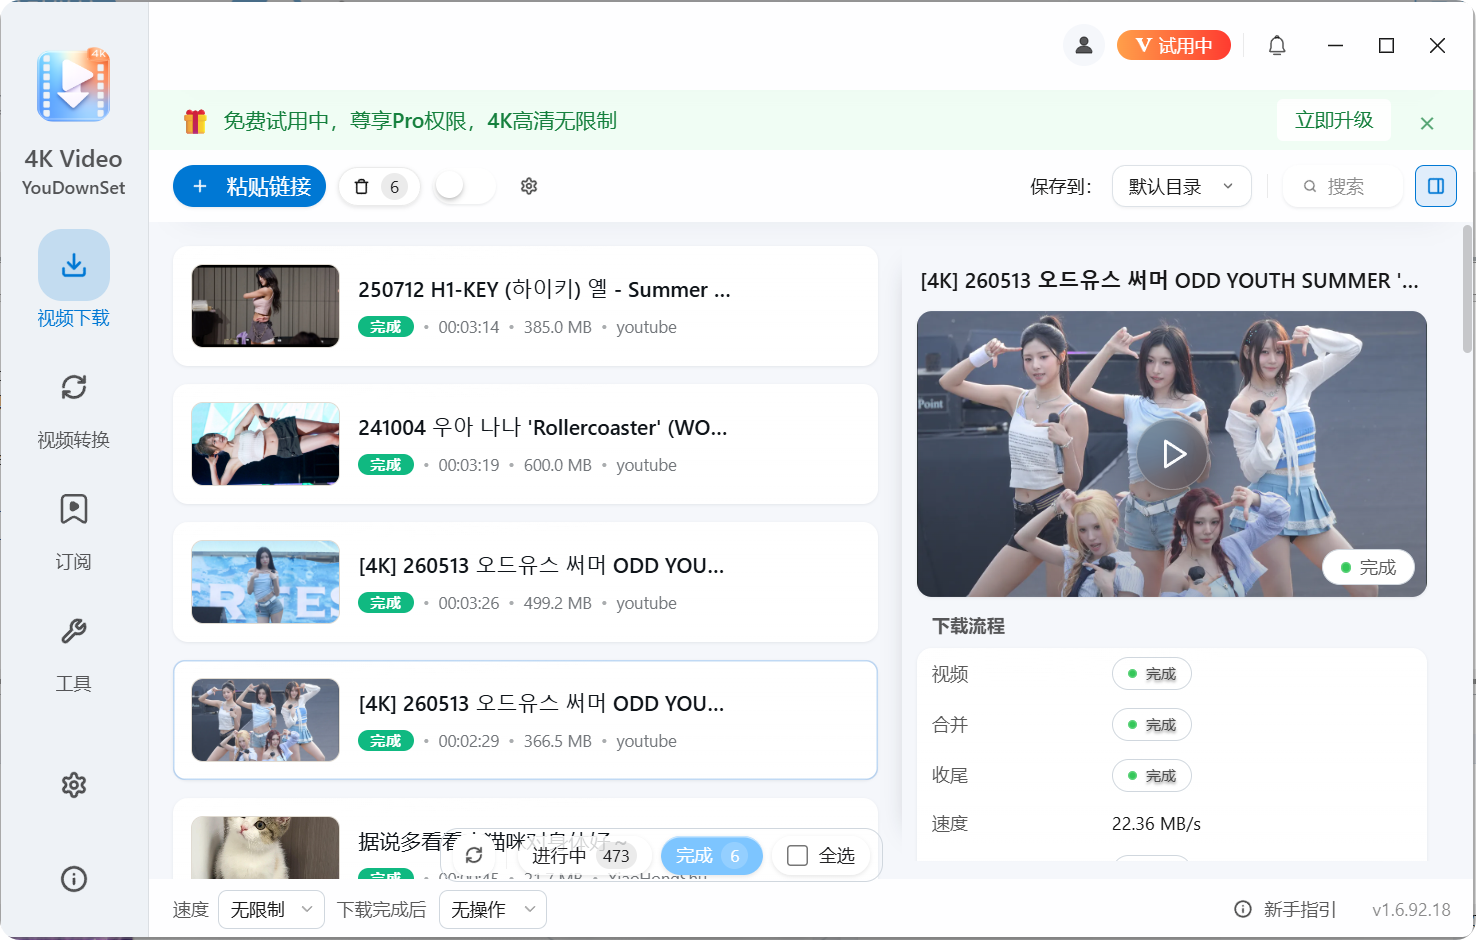Click the 收尾 step 完成 status
Image resolution: width=1476 pixels, height=940 pixels.
(x=1152, y=776)
